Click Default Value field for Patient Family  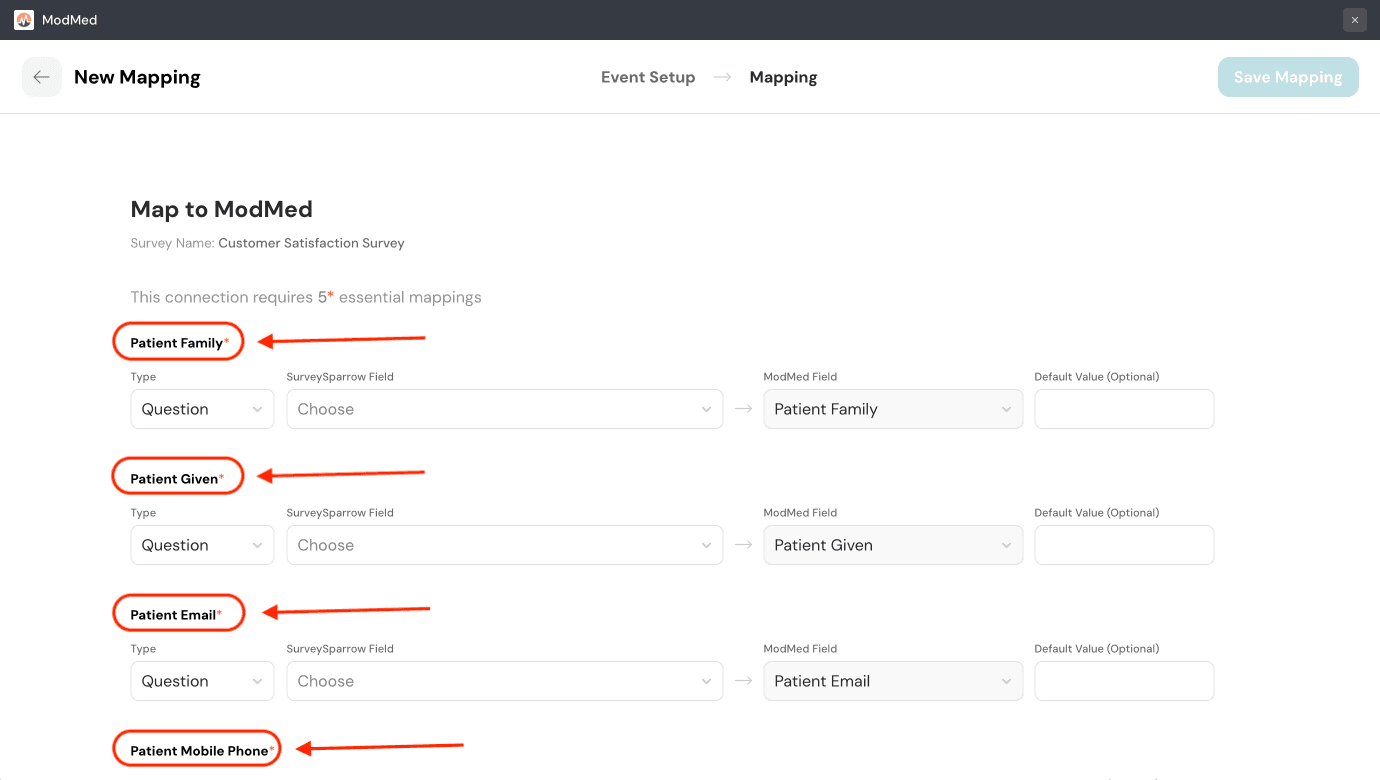click(1123, 409)
